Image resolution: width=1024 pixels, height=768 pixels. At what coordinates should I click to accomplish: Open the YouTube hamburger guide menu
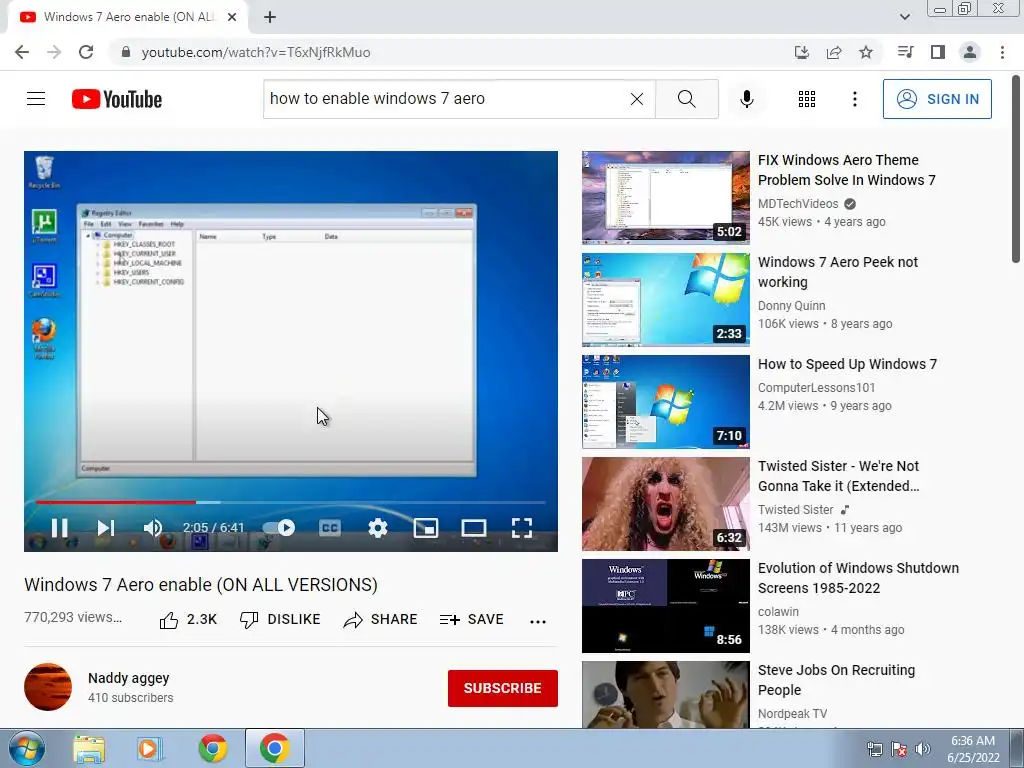point(36,99)
